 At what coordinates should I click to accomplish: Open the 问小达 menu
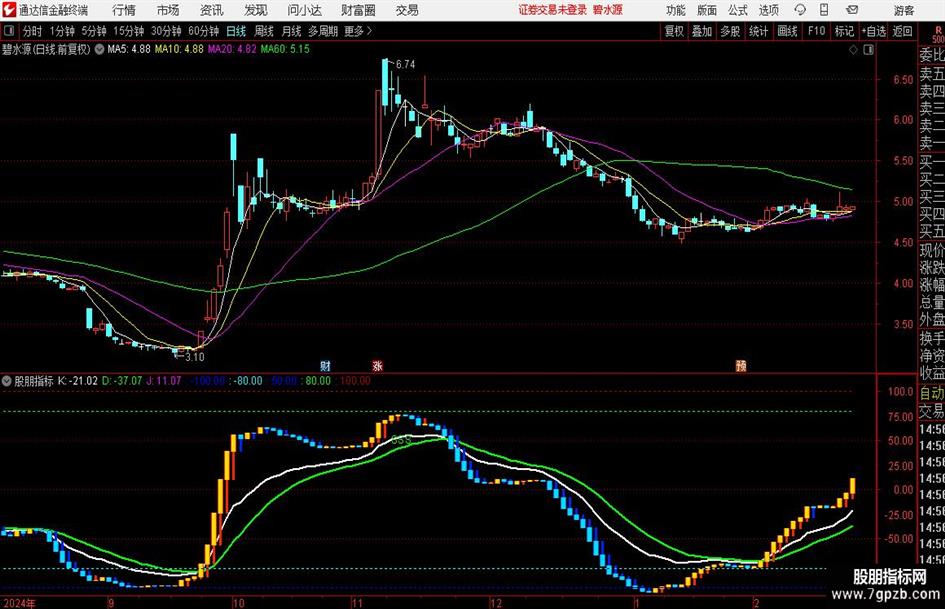(304, 10)
